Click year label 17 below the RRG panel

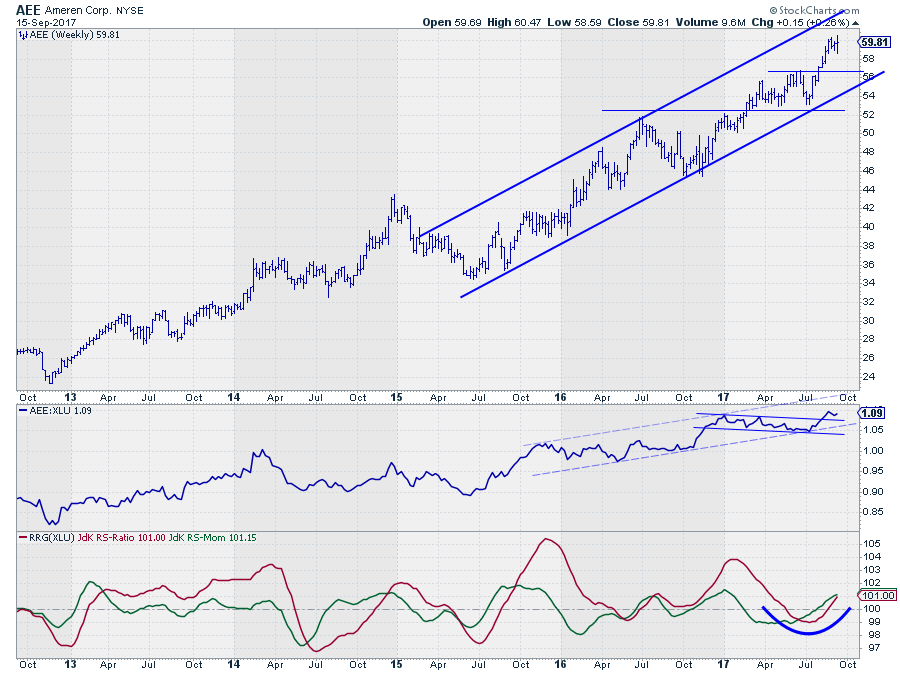723,664
